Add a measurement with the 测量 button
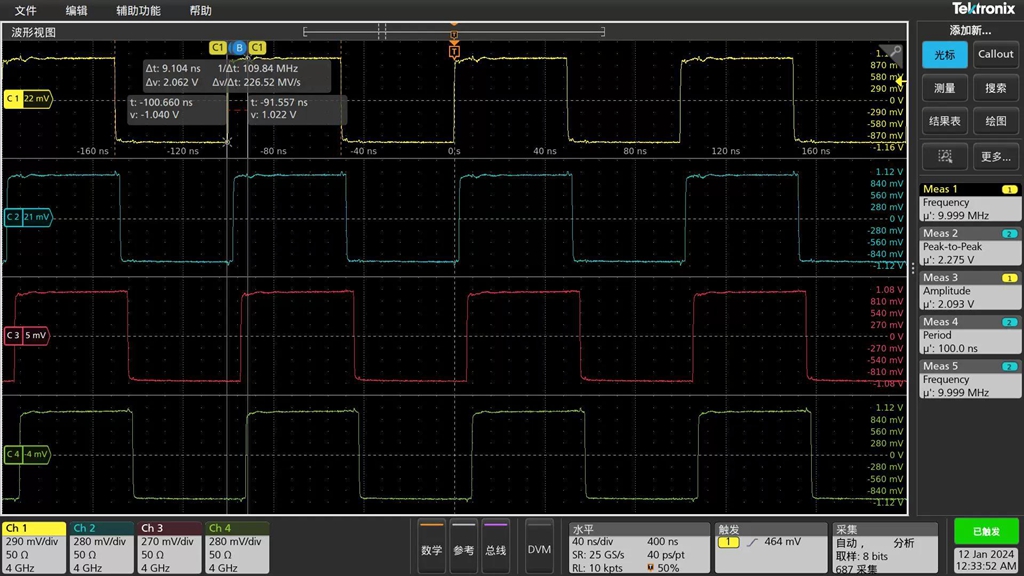1024x576 pixels. (x=944, y=88)
